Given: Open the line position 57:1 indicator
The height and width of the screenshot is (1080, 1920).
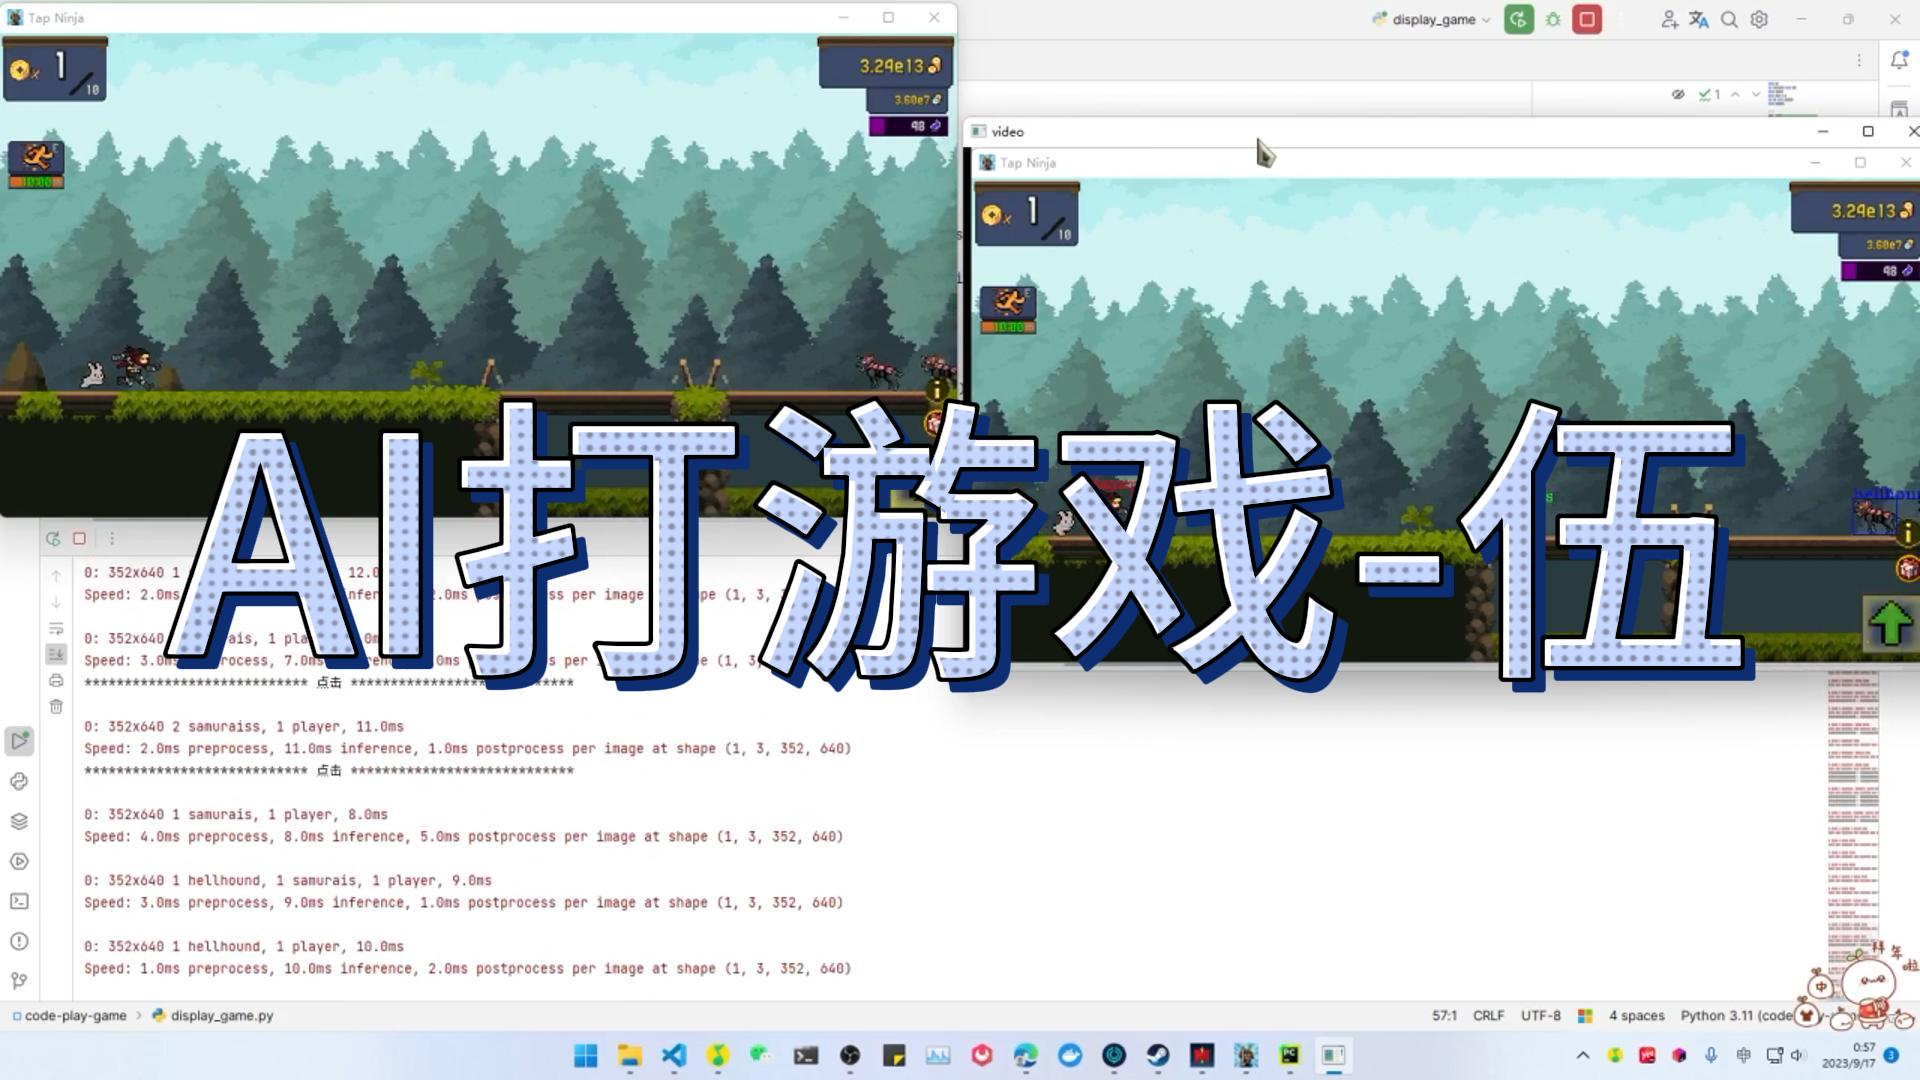Looking at the screenshot, I should [x=1444, y=1015].
